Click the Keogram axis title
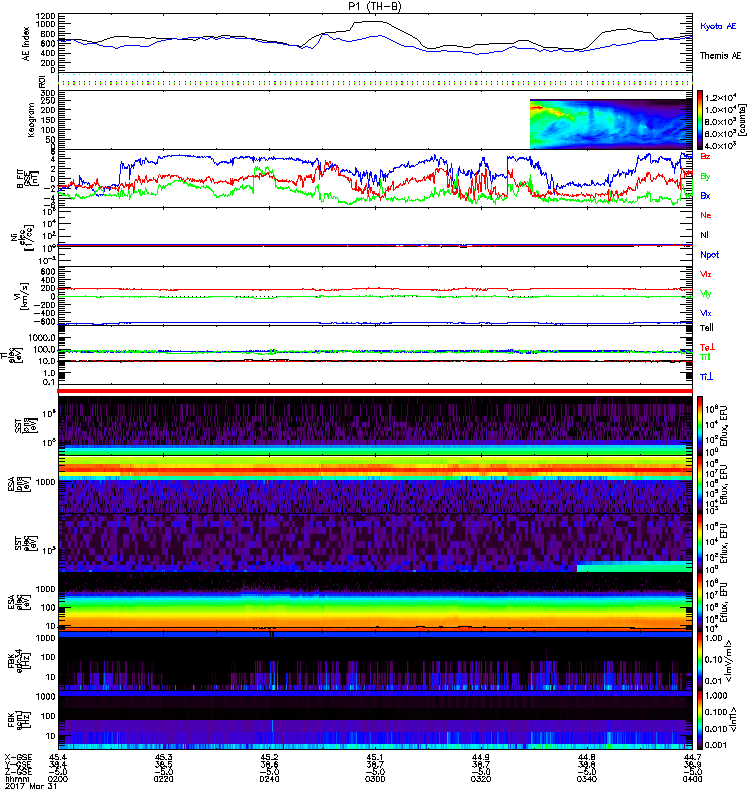Screen dimensions: 750x800 click(x=31, y=119)
